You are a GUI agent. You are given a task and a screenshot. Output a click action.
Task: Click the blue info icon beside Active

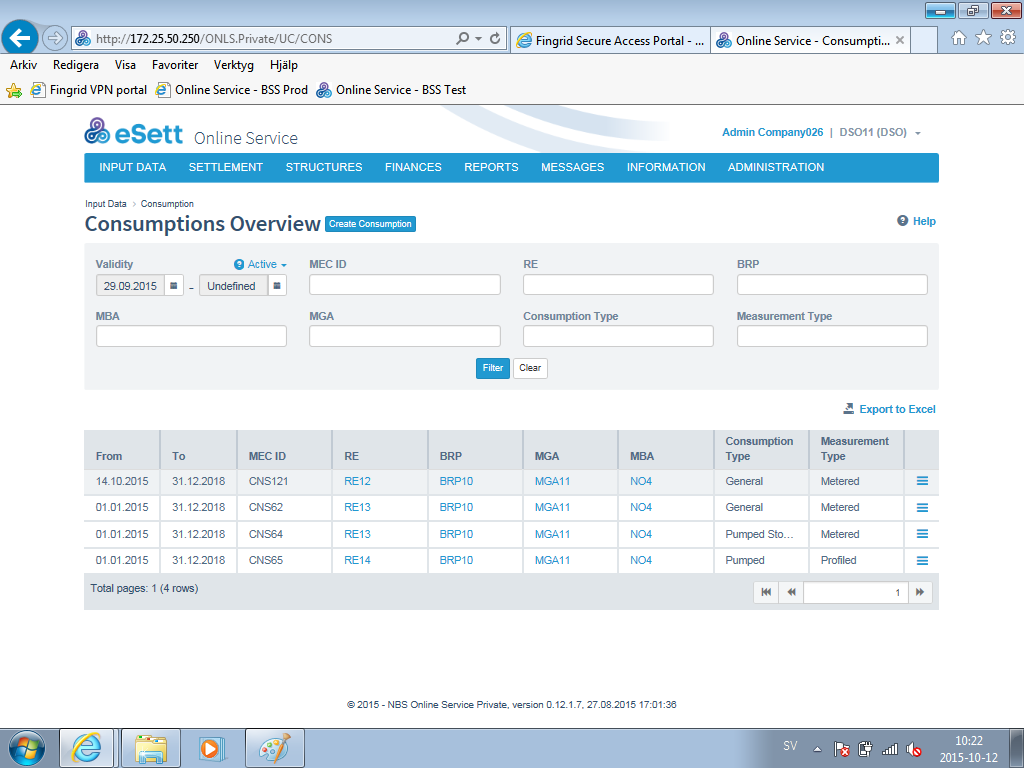tap(239, 264)
